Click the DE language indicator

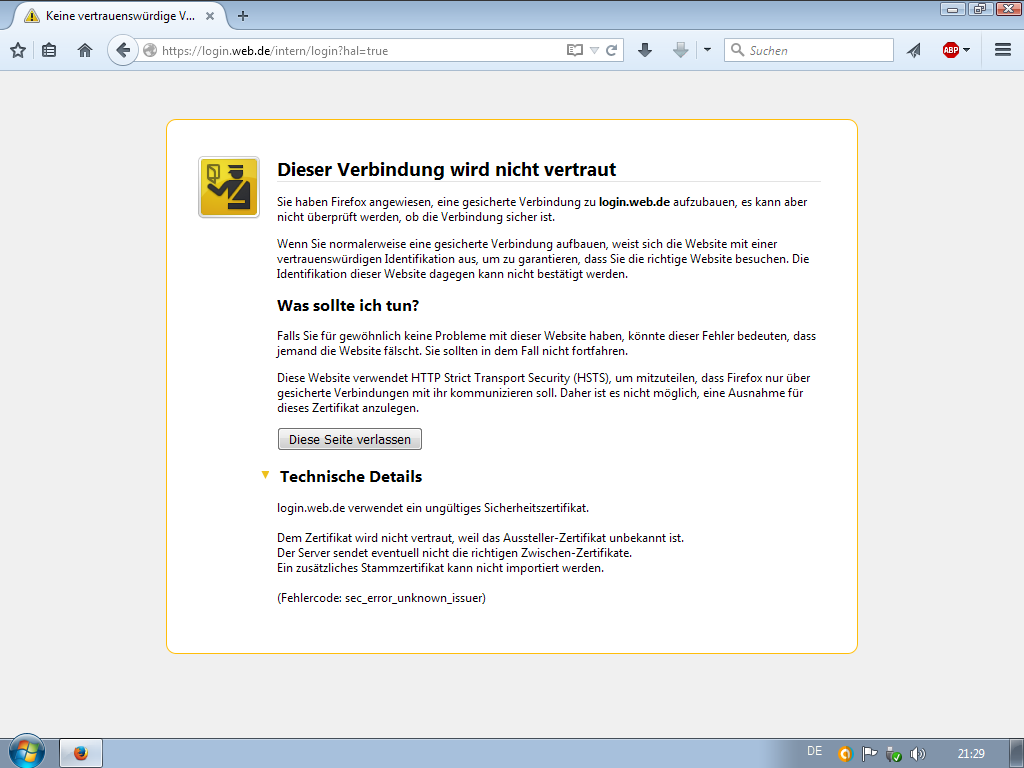click(x=814, y=751)
